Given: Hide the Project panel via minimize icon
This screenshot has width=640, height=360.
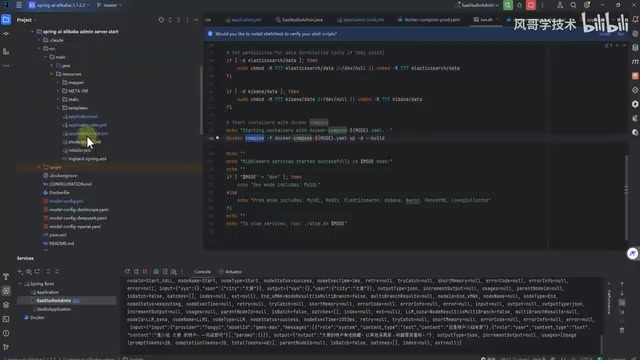Looking at the screenshot, I should point(196,20).
